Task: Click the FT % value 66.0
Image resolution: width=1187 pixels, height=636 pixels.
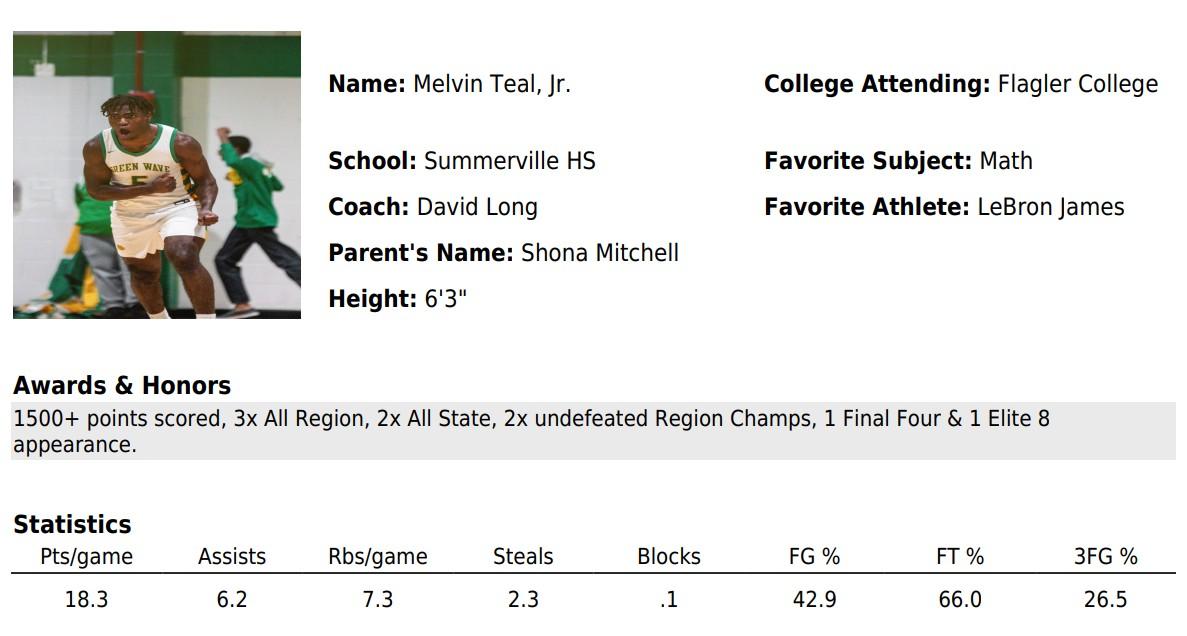Action: 960,600
